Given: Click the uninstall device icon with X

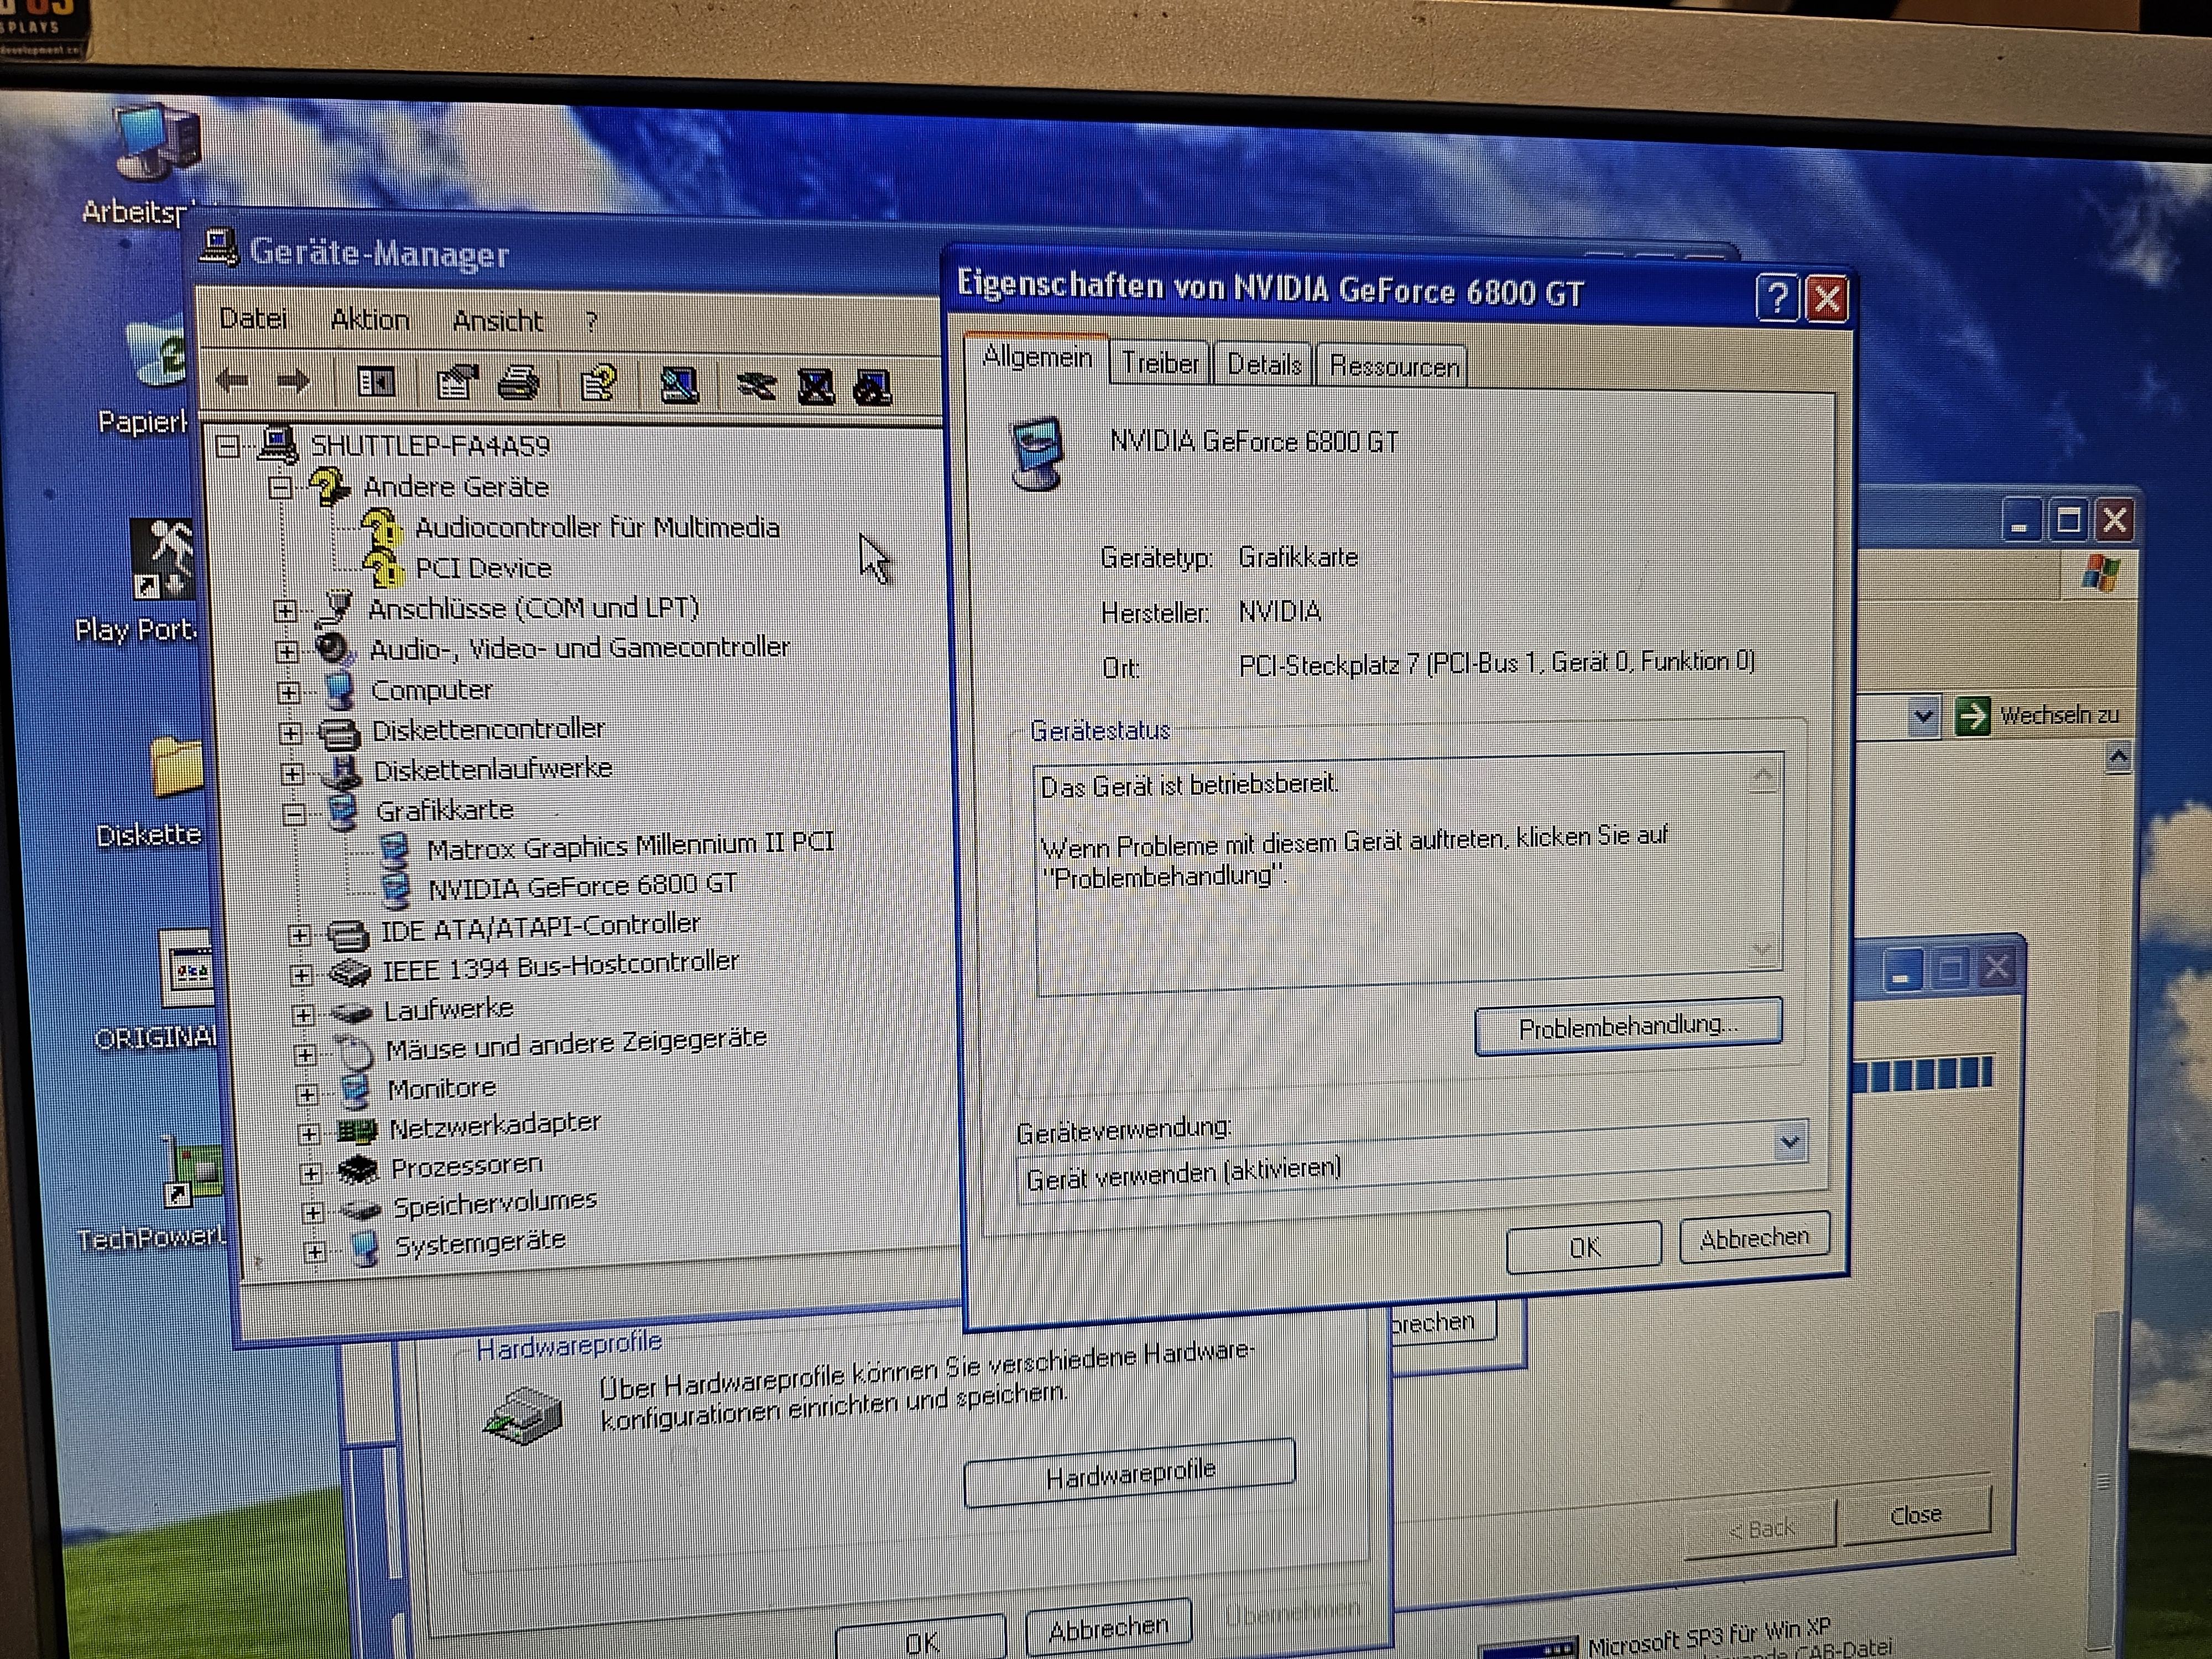Looking at the screenshot, I should 816,387.
